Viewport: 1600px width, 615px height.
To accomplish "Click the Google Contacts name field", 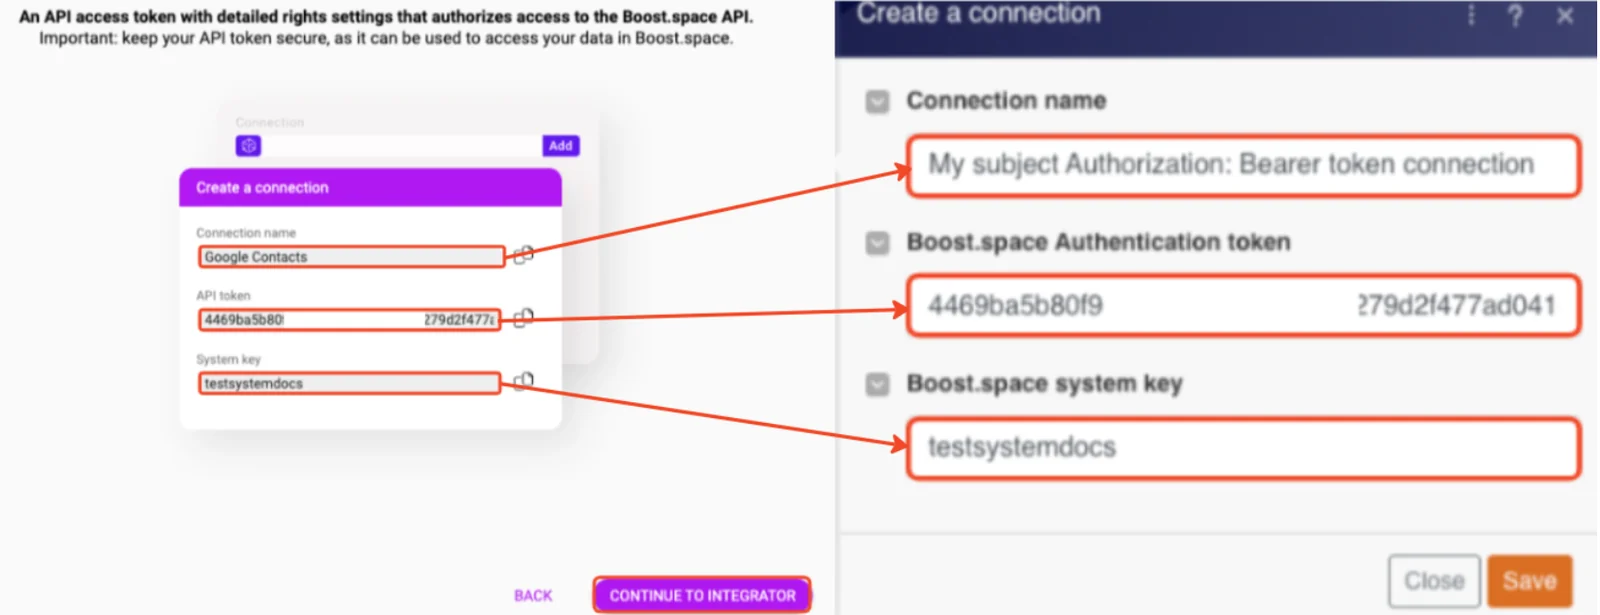I will pyautogui.click(x=351, y=257).
